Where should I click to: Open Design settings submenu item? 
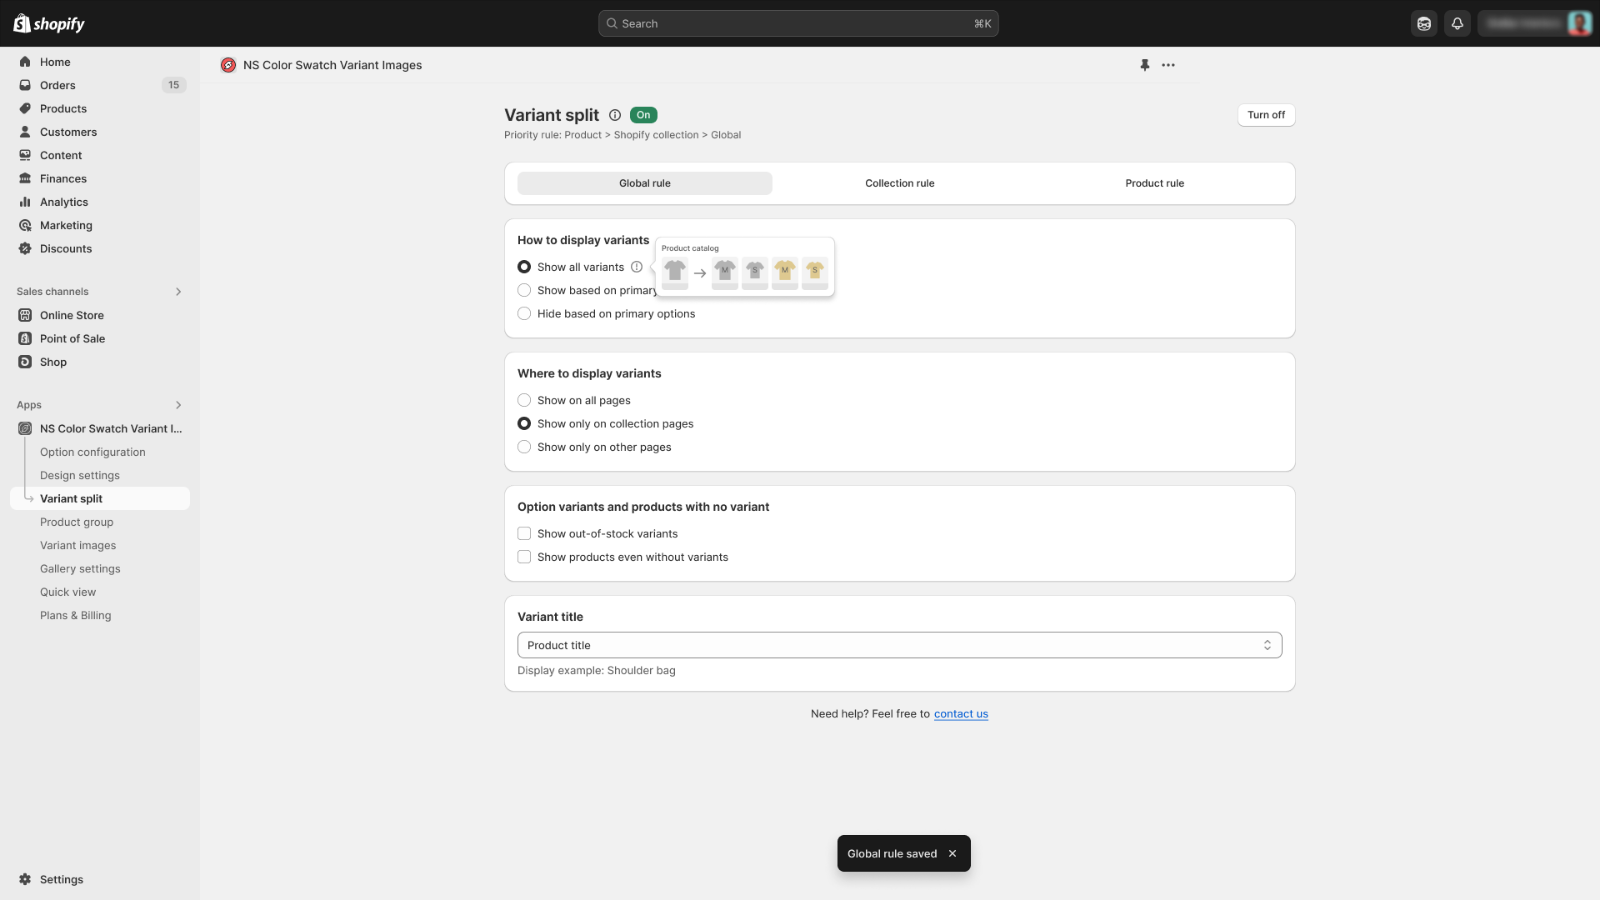tap(80, 476)
